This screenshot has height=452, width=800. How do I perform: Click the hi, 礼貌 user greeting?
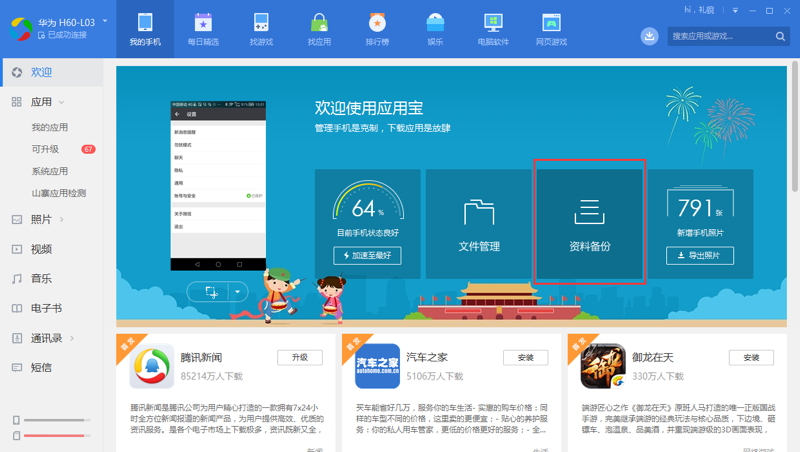[x=699, y=10]
